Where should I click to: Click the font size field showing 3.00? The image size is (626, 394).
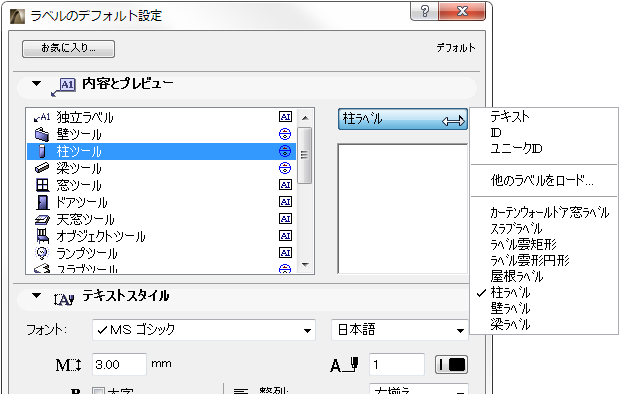[x=119, y=364]
